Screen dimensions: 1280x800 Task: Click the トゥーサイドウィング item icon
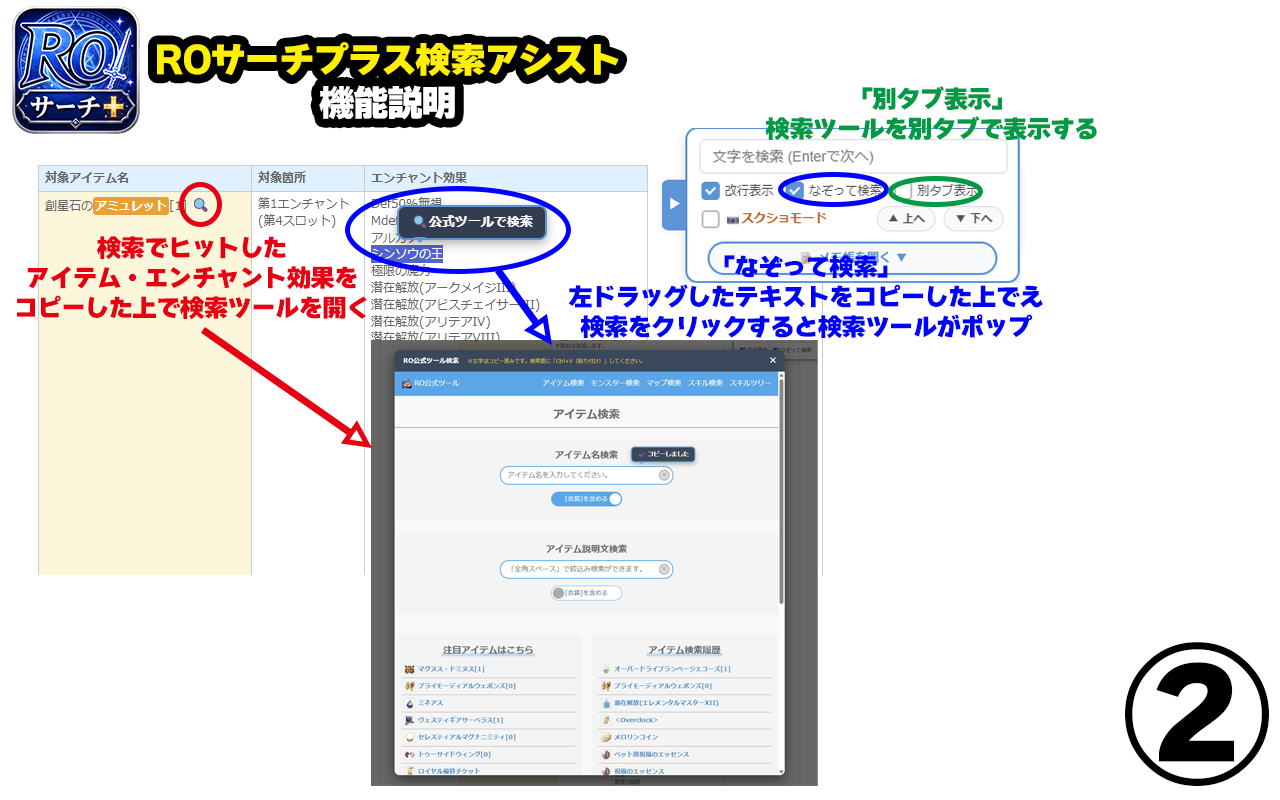click(x=409, y=754)
